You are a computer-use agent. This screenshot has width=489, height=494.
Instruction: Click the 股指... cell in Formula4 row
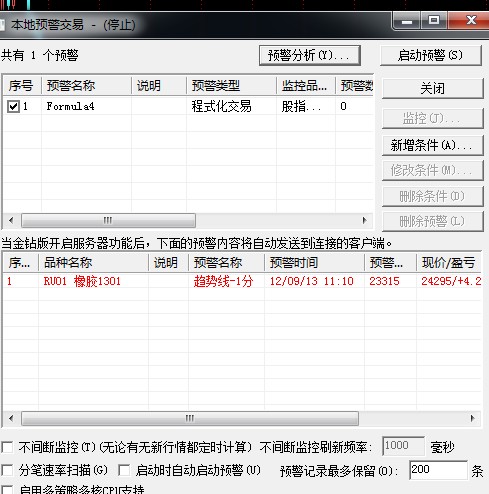pyautogui.click(x=301, y=106)
